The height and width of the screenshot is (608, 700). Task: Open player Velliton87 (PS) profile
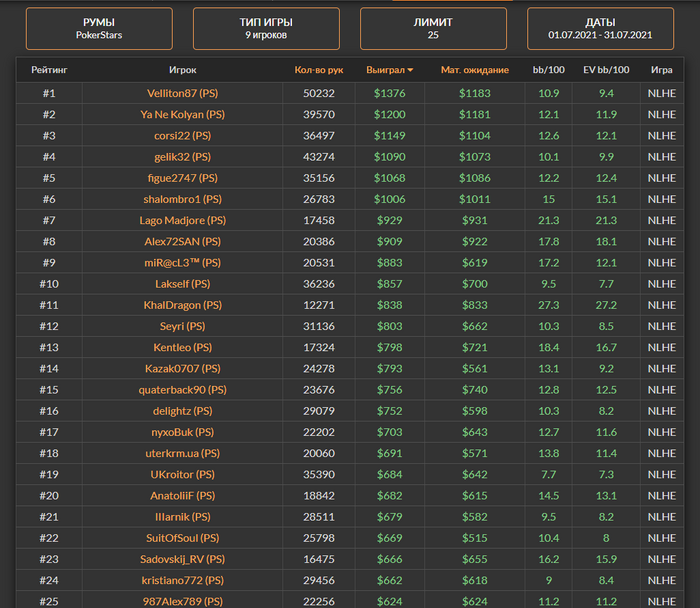[183, 93]
